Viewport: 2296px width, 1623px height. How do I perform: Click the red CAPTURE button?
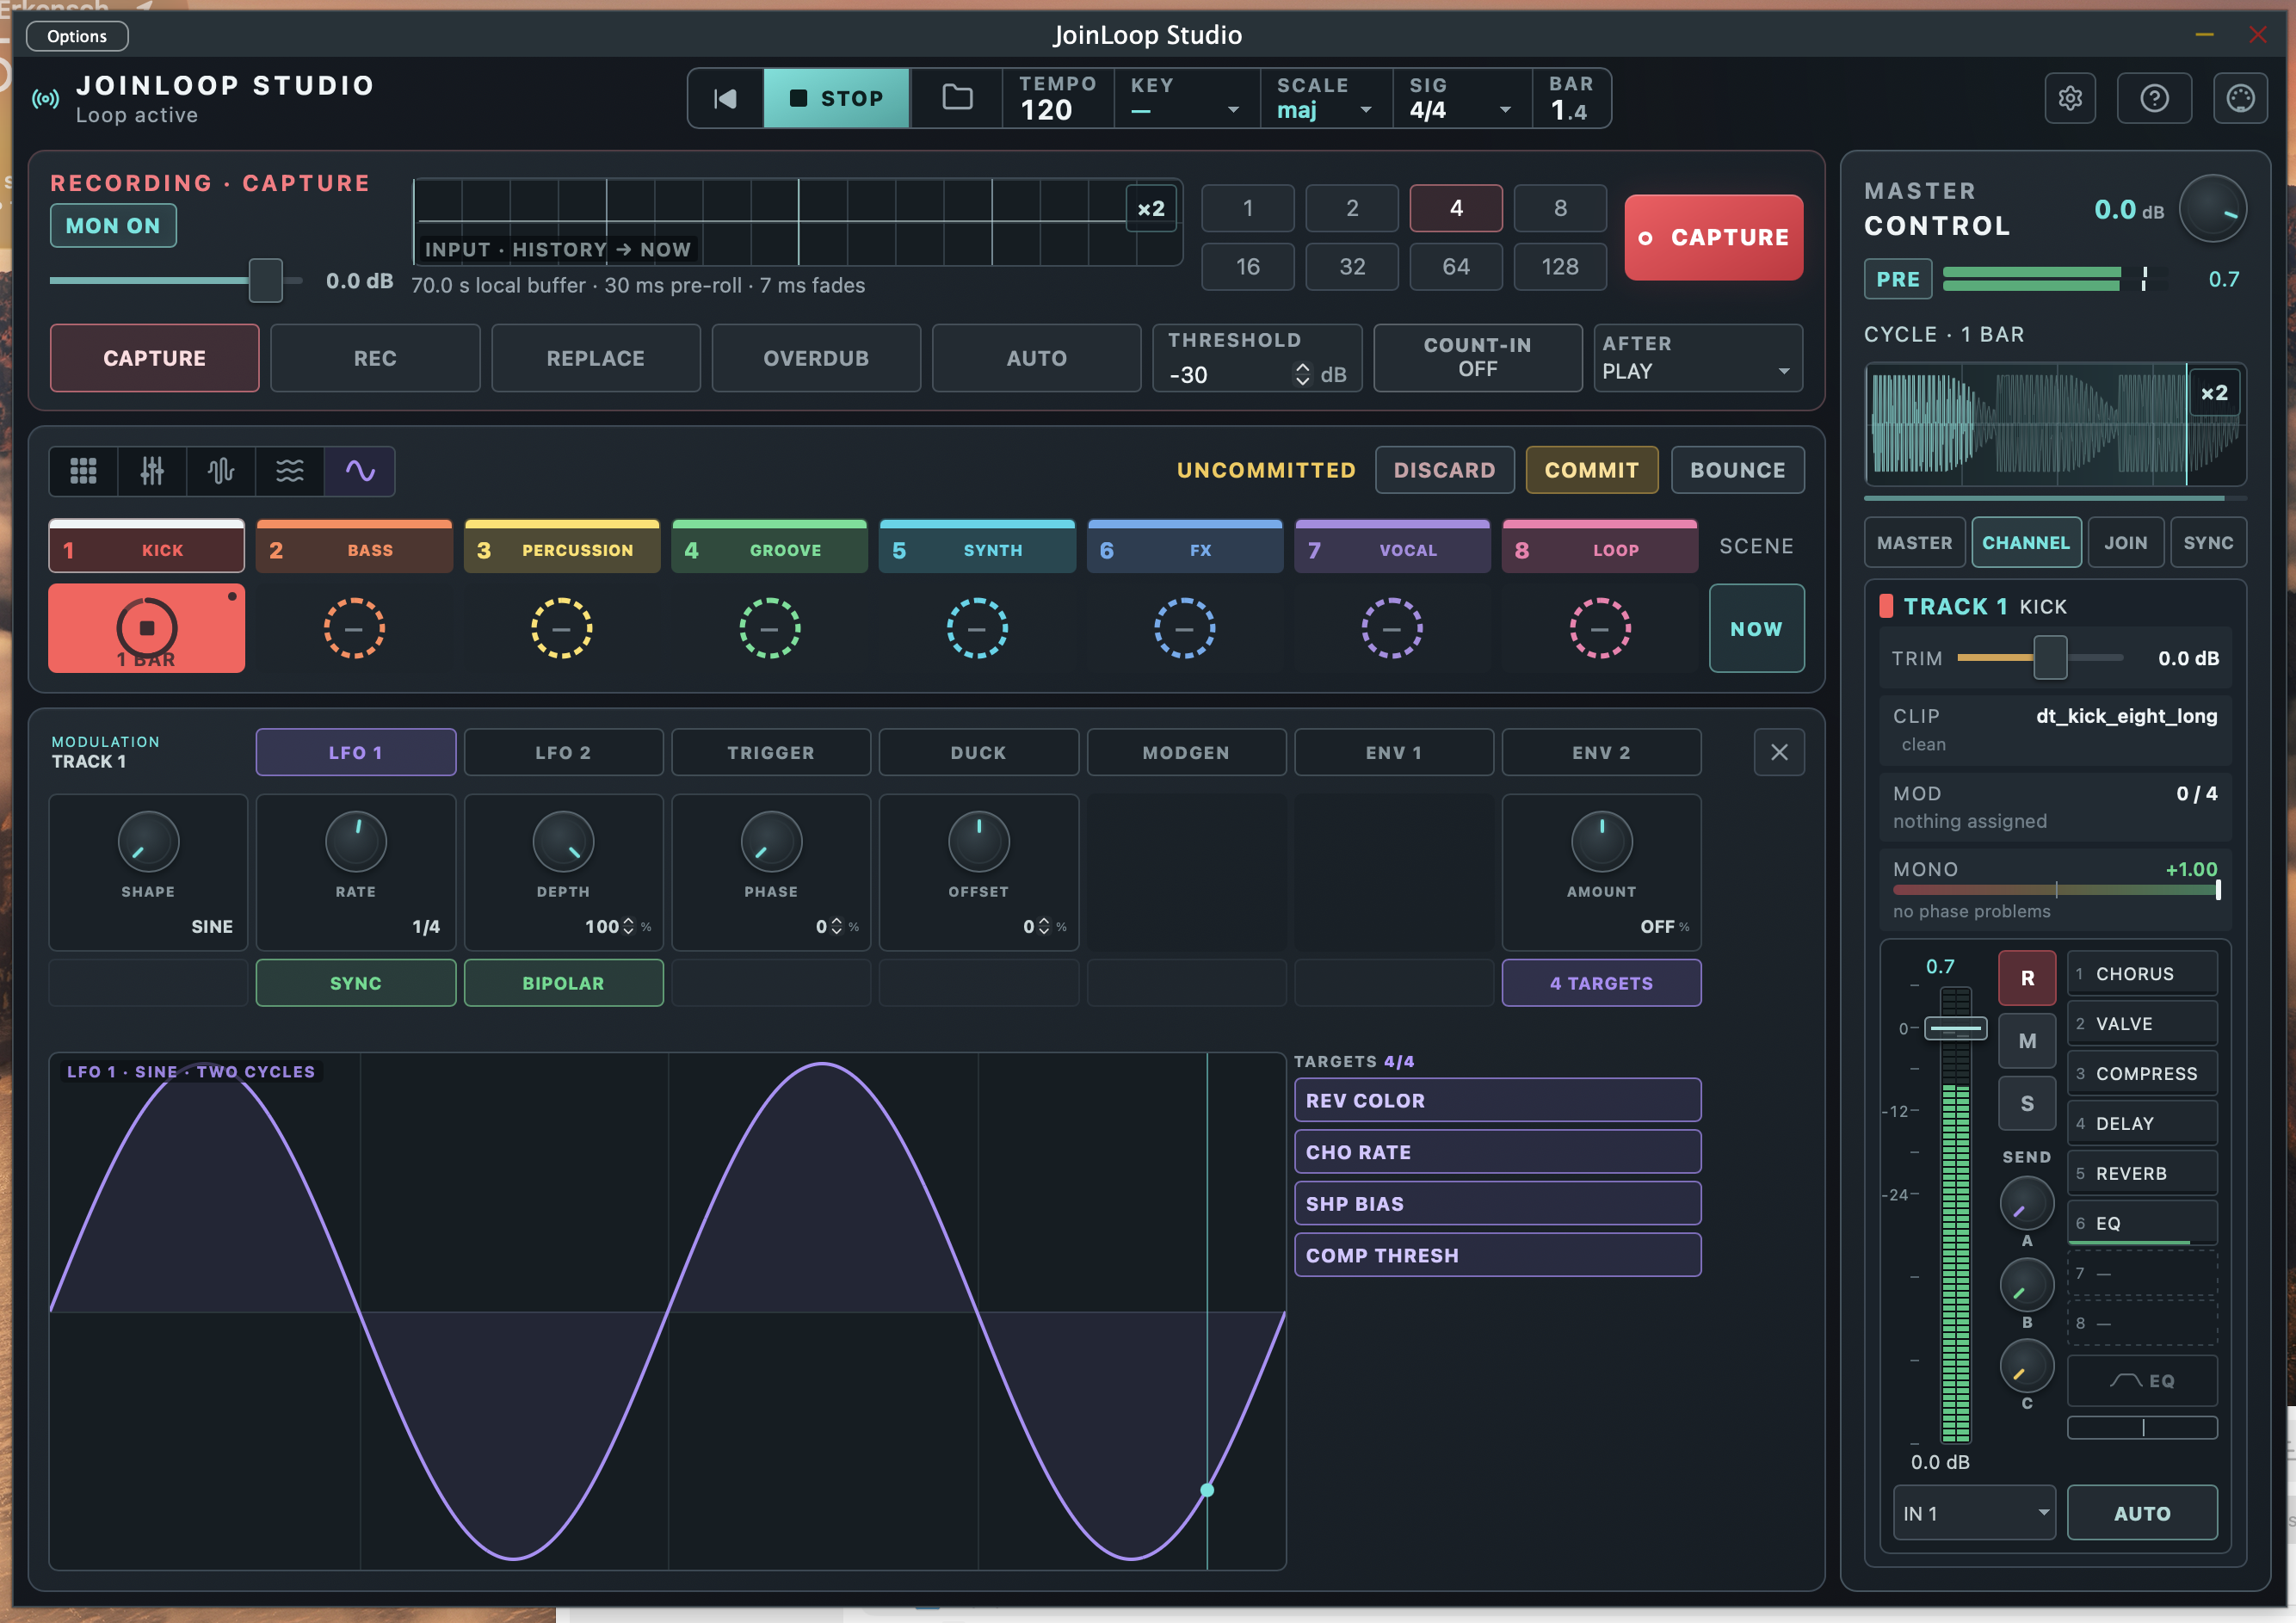1714,238
